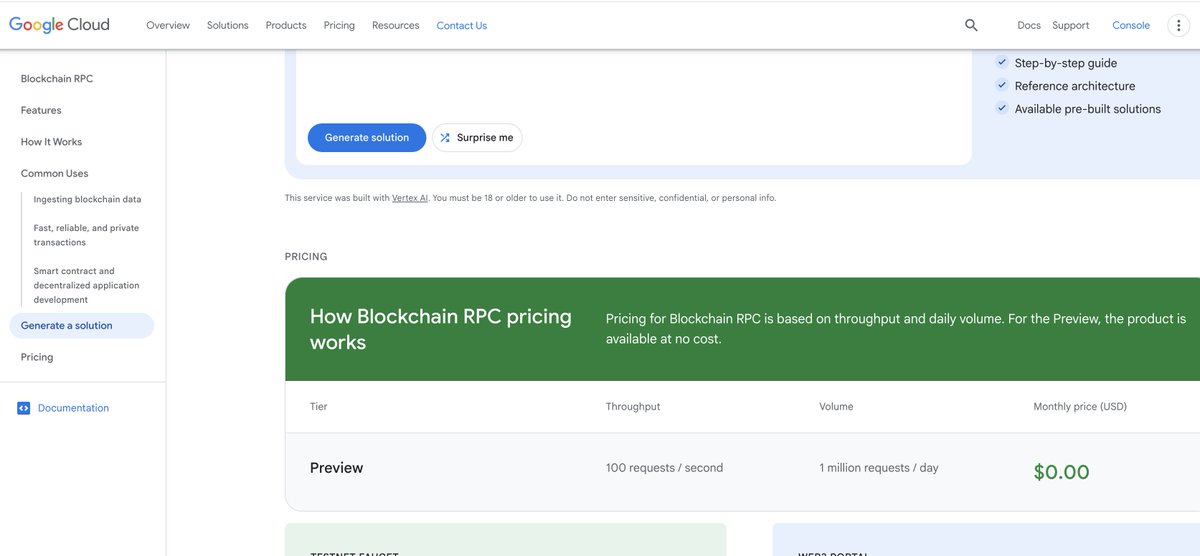Open the Overview nav item
This screenshot has height=556, width=1200.
click(x=168, y=25)
